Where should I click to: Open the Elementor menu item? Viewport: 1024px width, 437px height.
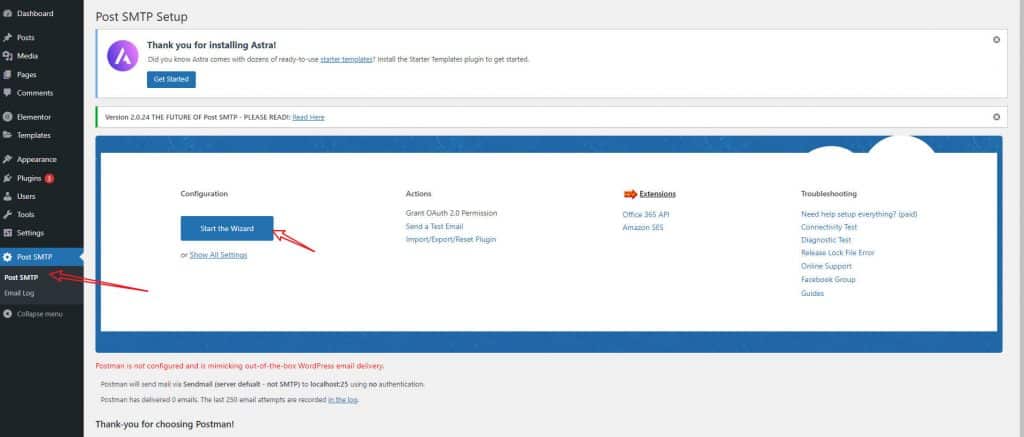tap(34, 117)
